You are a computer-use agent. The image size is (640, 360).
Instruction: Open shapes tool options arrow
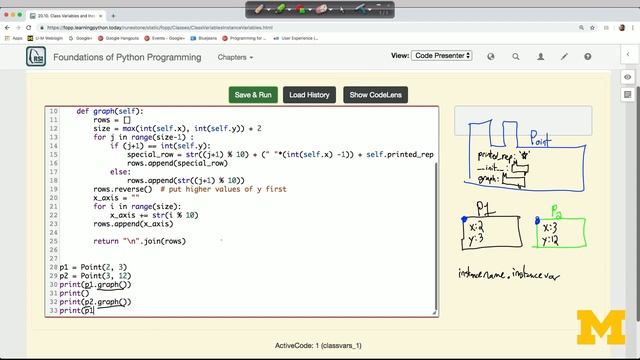[x=310, y=10]
